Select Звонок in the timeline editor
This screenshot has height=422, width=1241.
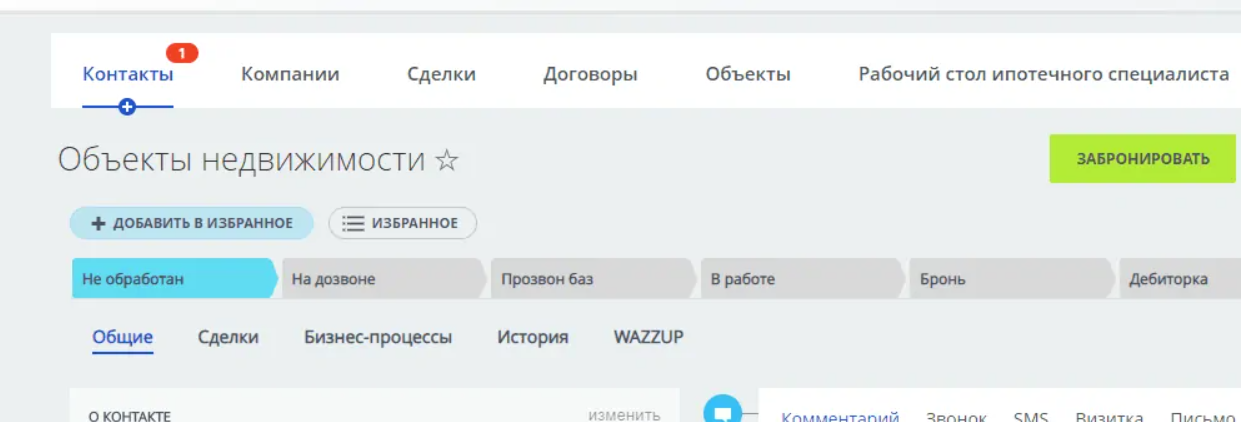(x=956, y=417)
